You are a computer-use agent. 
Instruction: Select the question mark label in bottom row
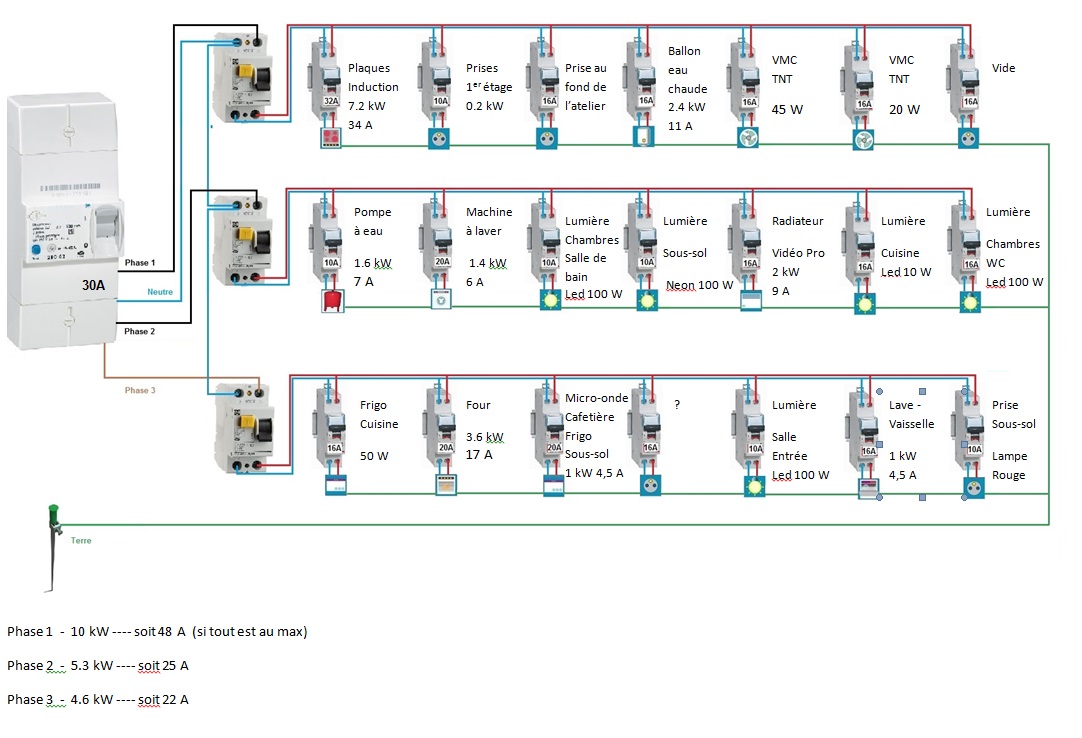click(x=677, y=405)
